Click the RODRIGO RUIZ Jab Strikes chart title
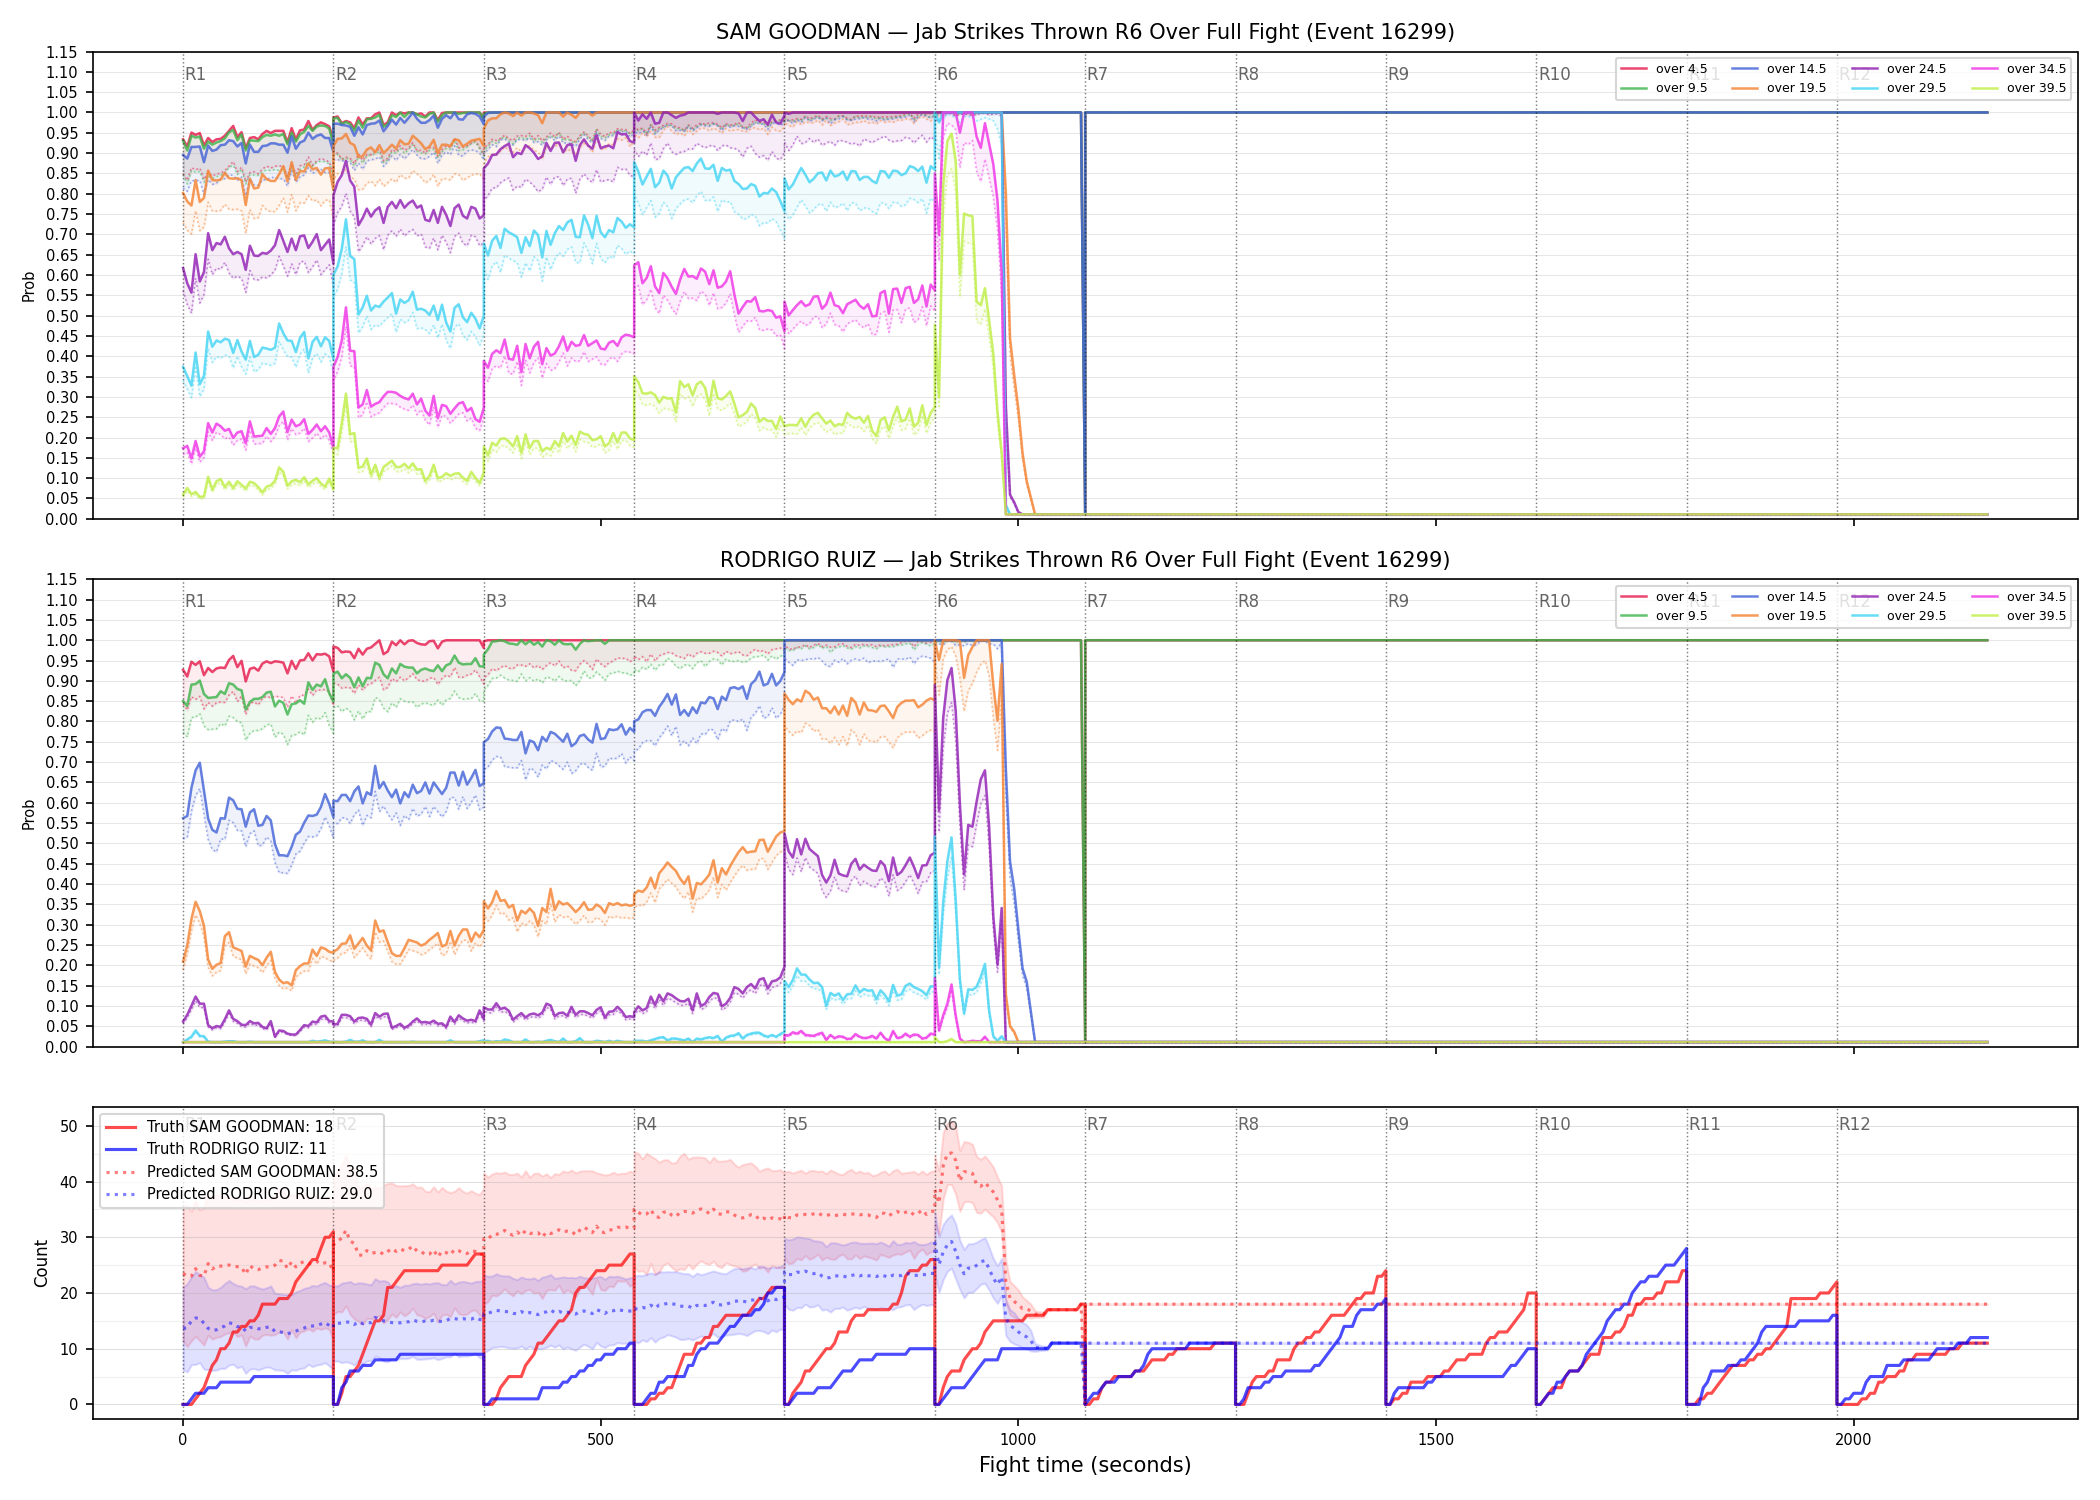 1085,560
